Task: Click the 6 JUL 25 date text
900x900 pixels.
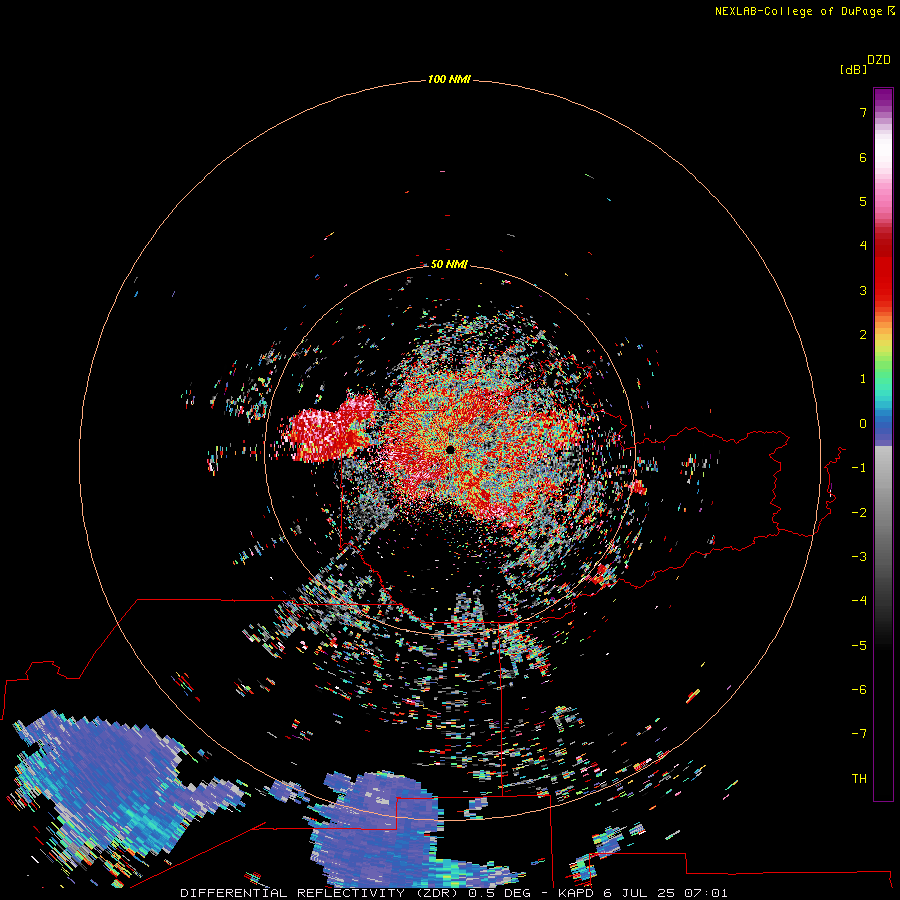Action: click(x=639, y=893)
